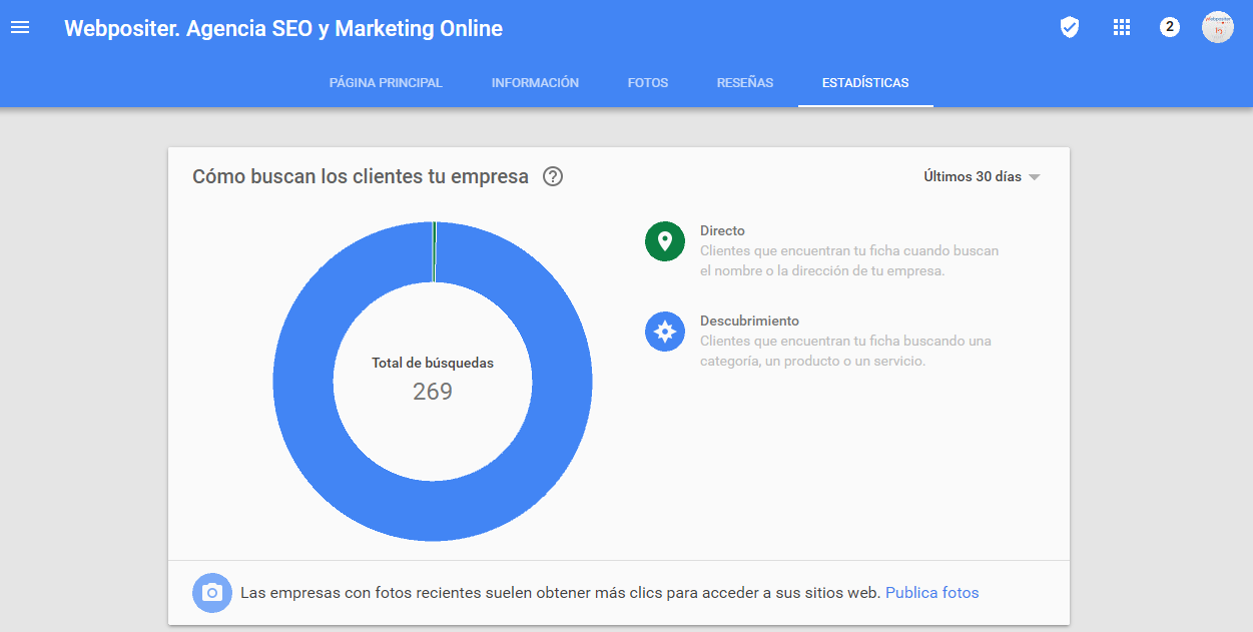Expand the Últimos 30 días dropdown
Image resolution: width=1253 pixels, height=632 pixels.
[981, 177]
